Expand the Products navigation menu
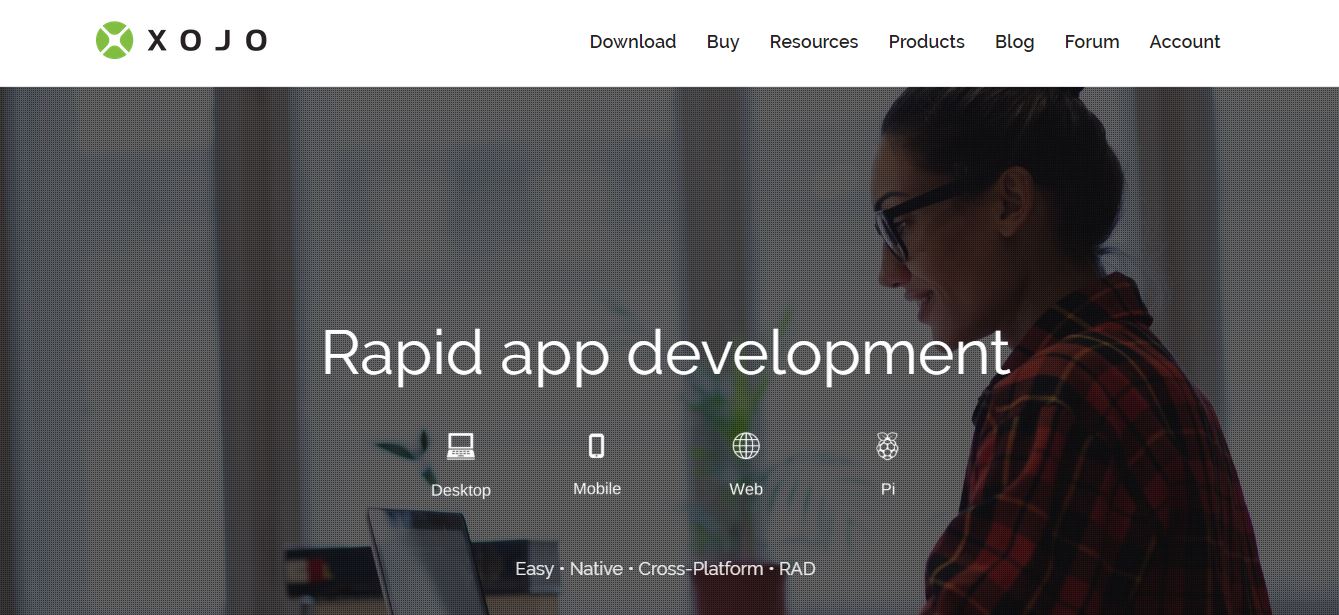This screenshot has width=1339, height=615. (926, 42)
